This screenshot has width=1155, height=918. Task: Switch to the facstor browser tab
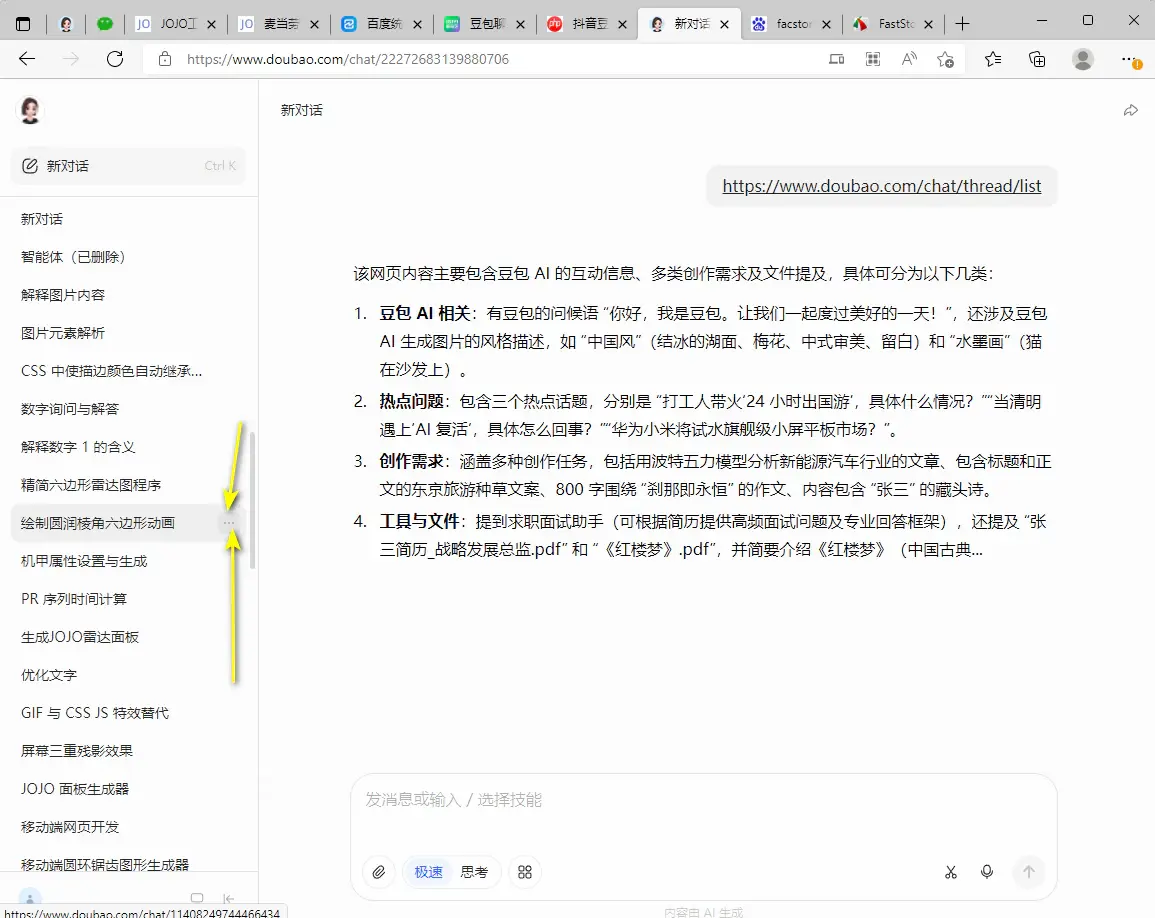click(791, 24)
